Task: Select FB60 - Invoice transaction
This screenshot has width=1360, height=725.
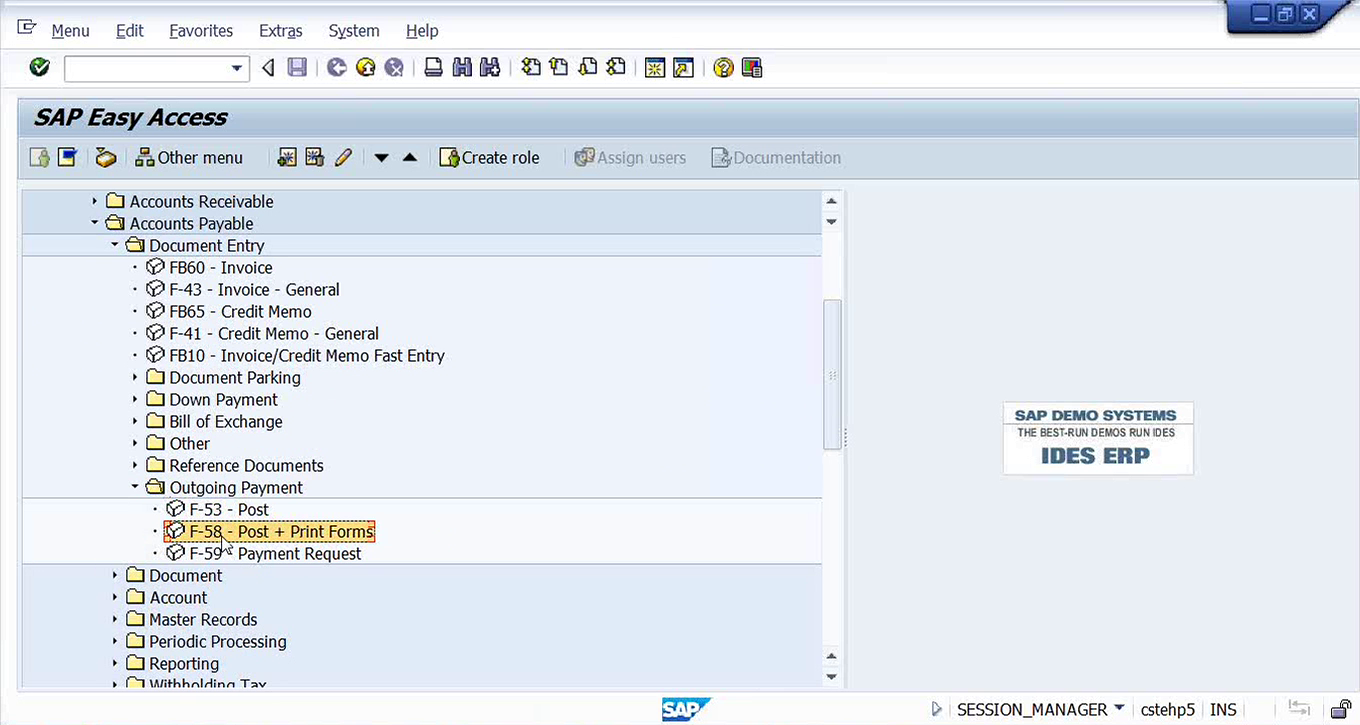Action: coord(220,267)
